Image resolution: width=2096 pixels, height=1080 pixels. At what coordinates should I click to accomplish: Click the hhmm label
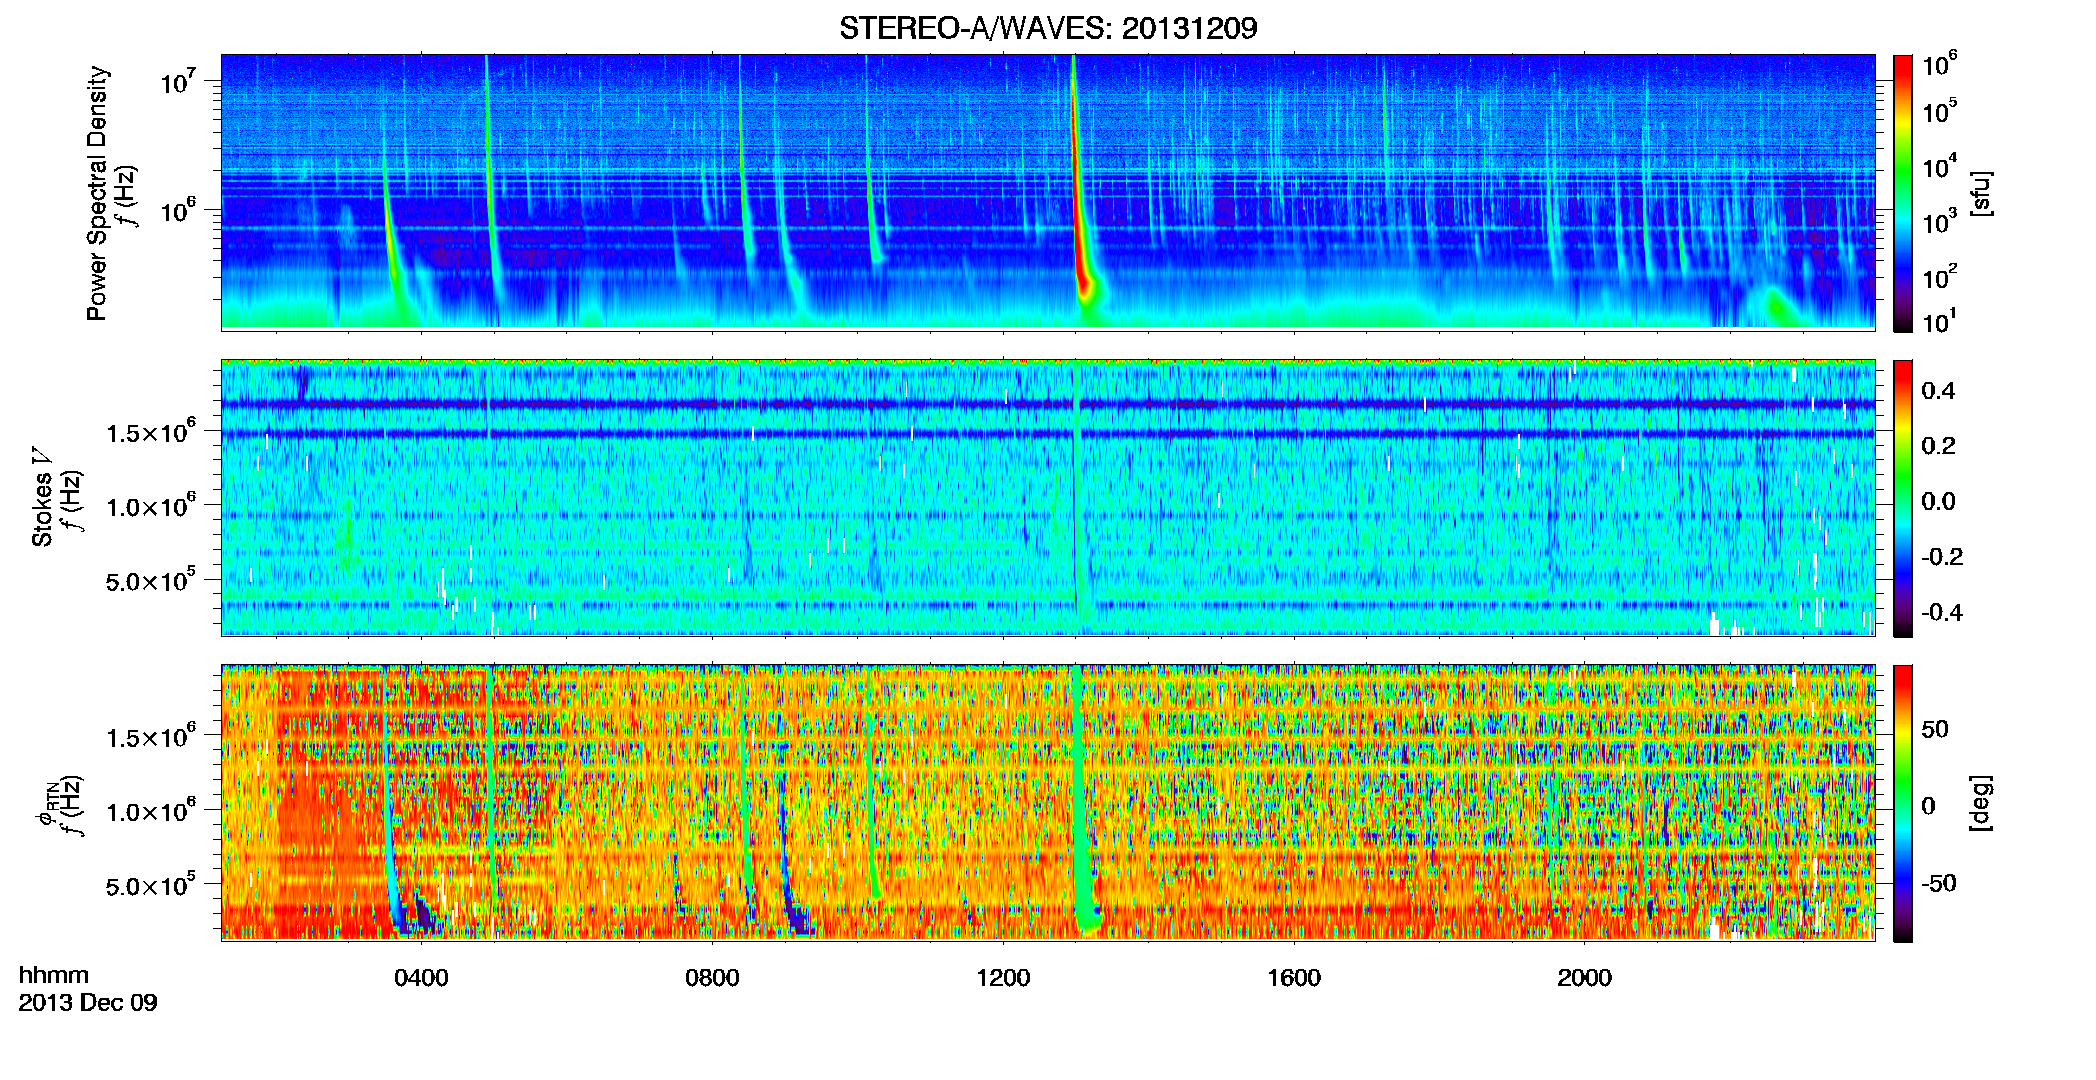(x=54, y=975)
